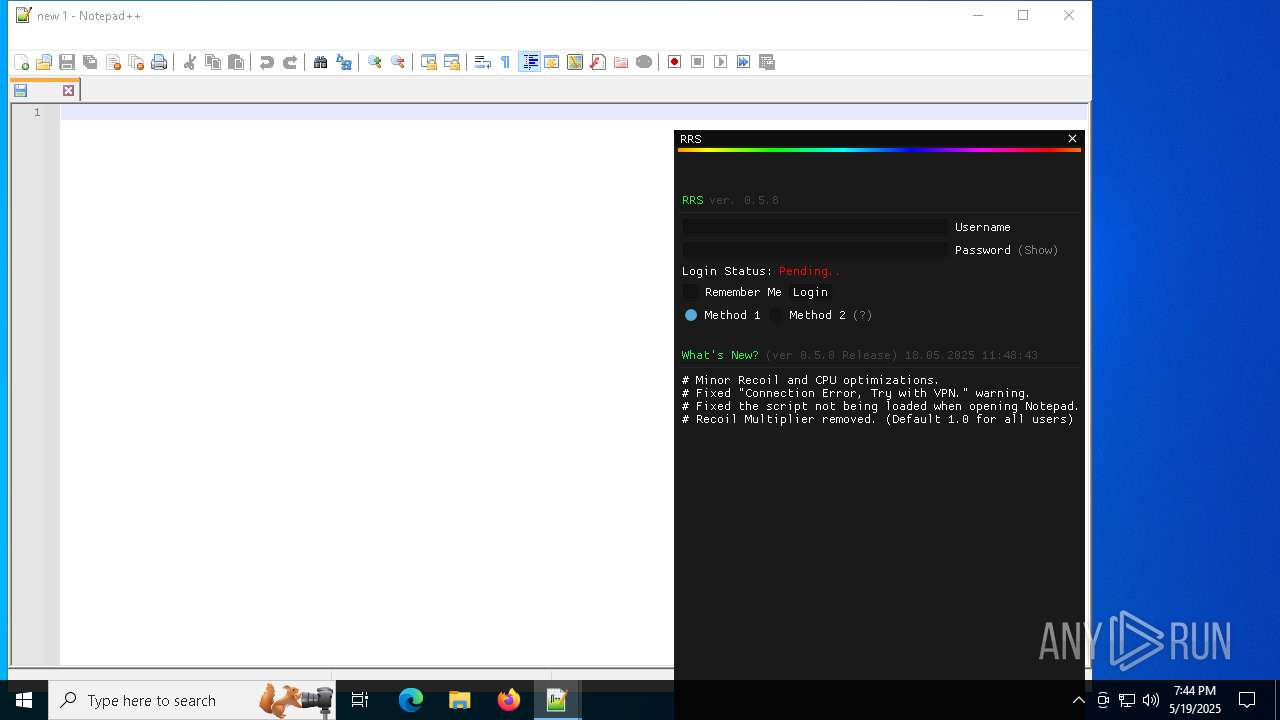
Task: Open Folder as Workspace icon
Action: (621, 62)
